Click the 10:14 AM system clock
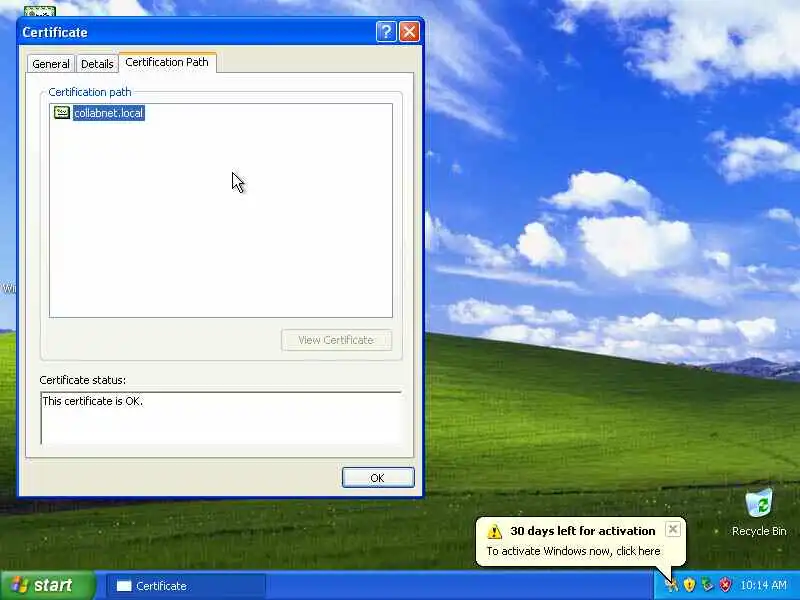 point(763,585)
